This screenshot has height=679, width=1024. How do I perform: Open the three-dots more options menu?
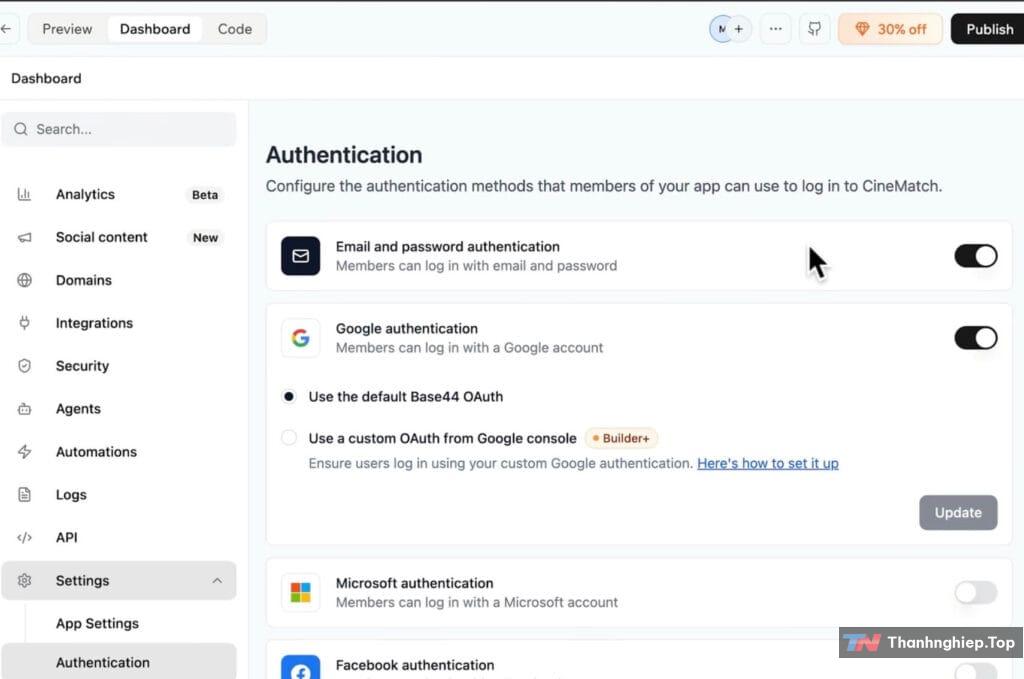[775, 29]
